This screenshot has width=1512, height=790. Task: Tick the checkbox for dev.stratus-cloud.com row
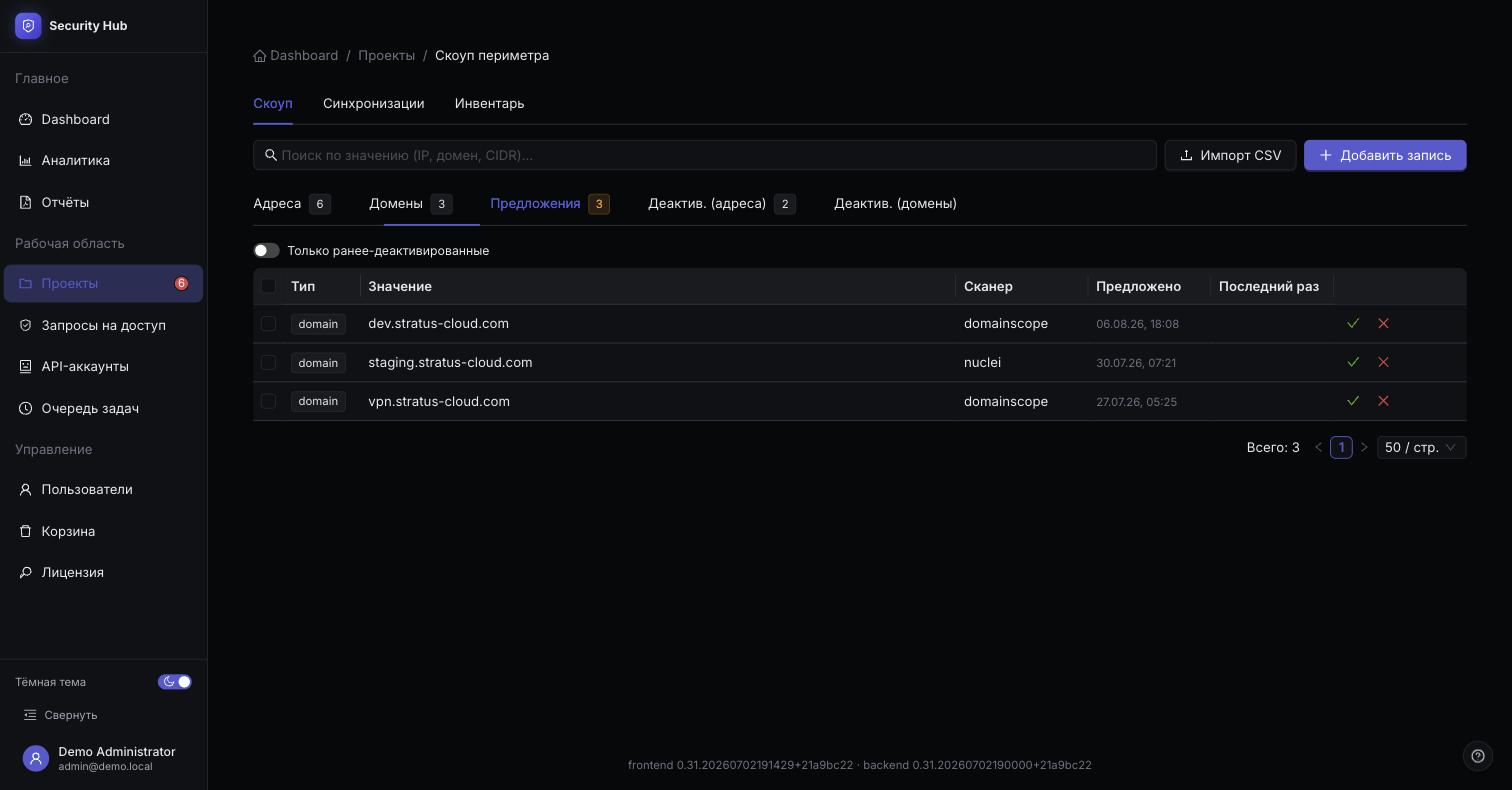pos(268,324)
